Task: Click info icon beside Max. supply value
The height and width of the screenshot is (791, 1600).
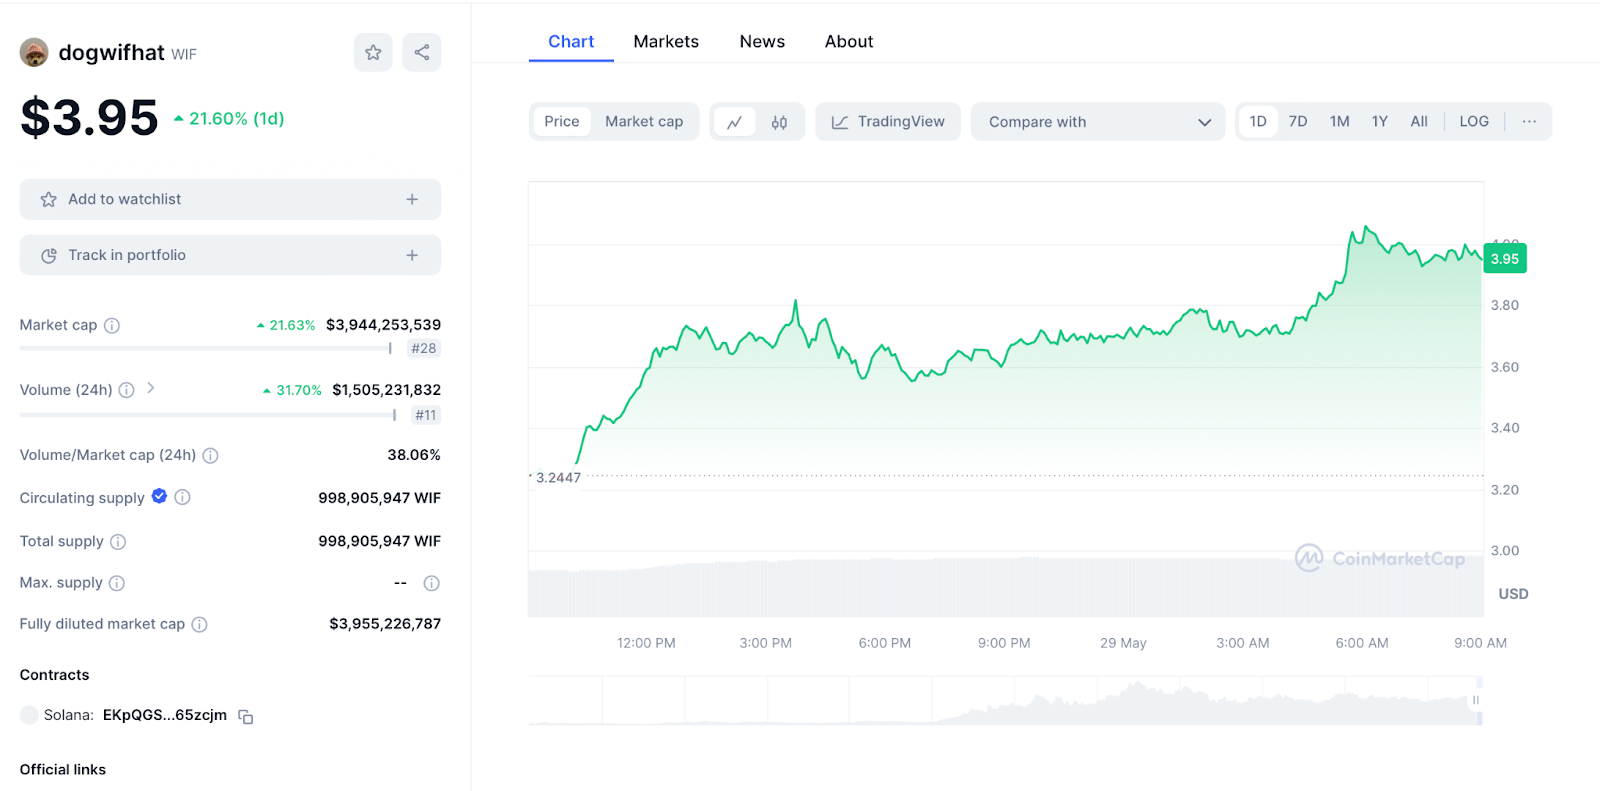Action: pos(432,583)
